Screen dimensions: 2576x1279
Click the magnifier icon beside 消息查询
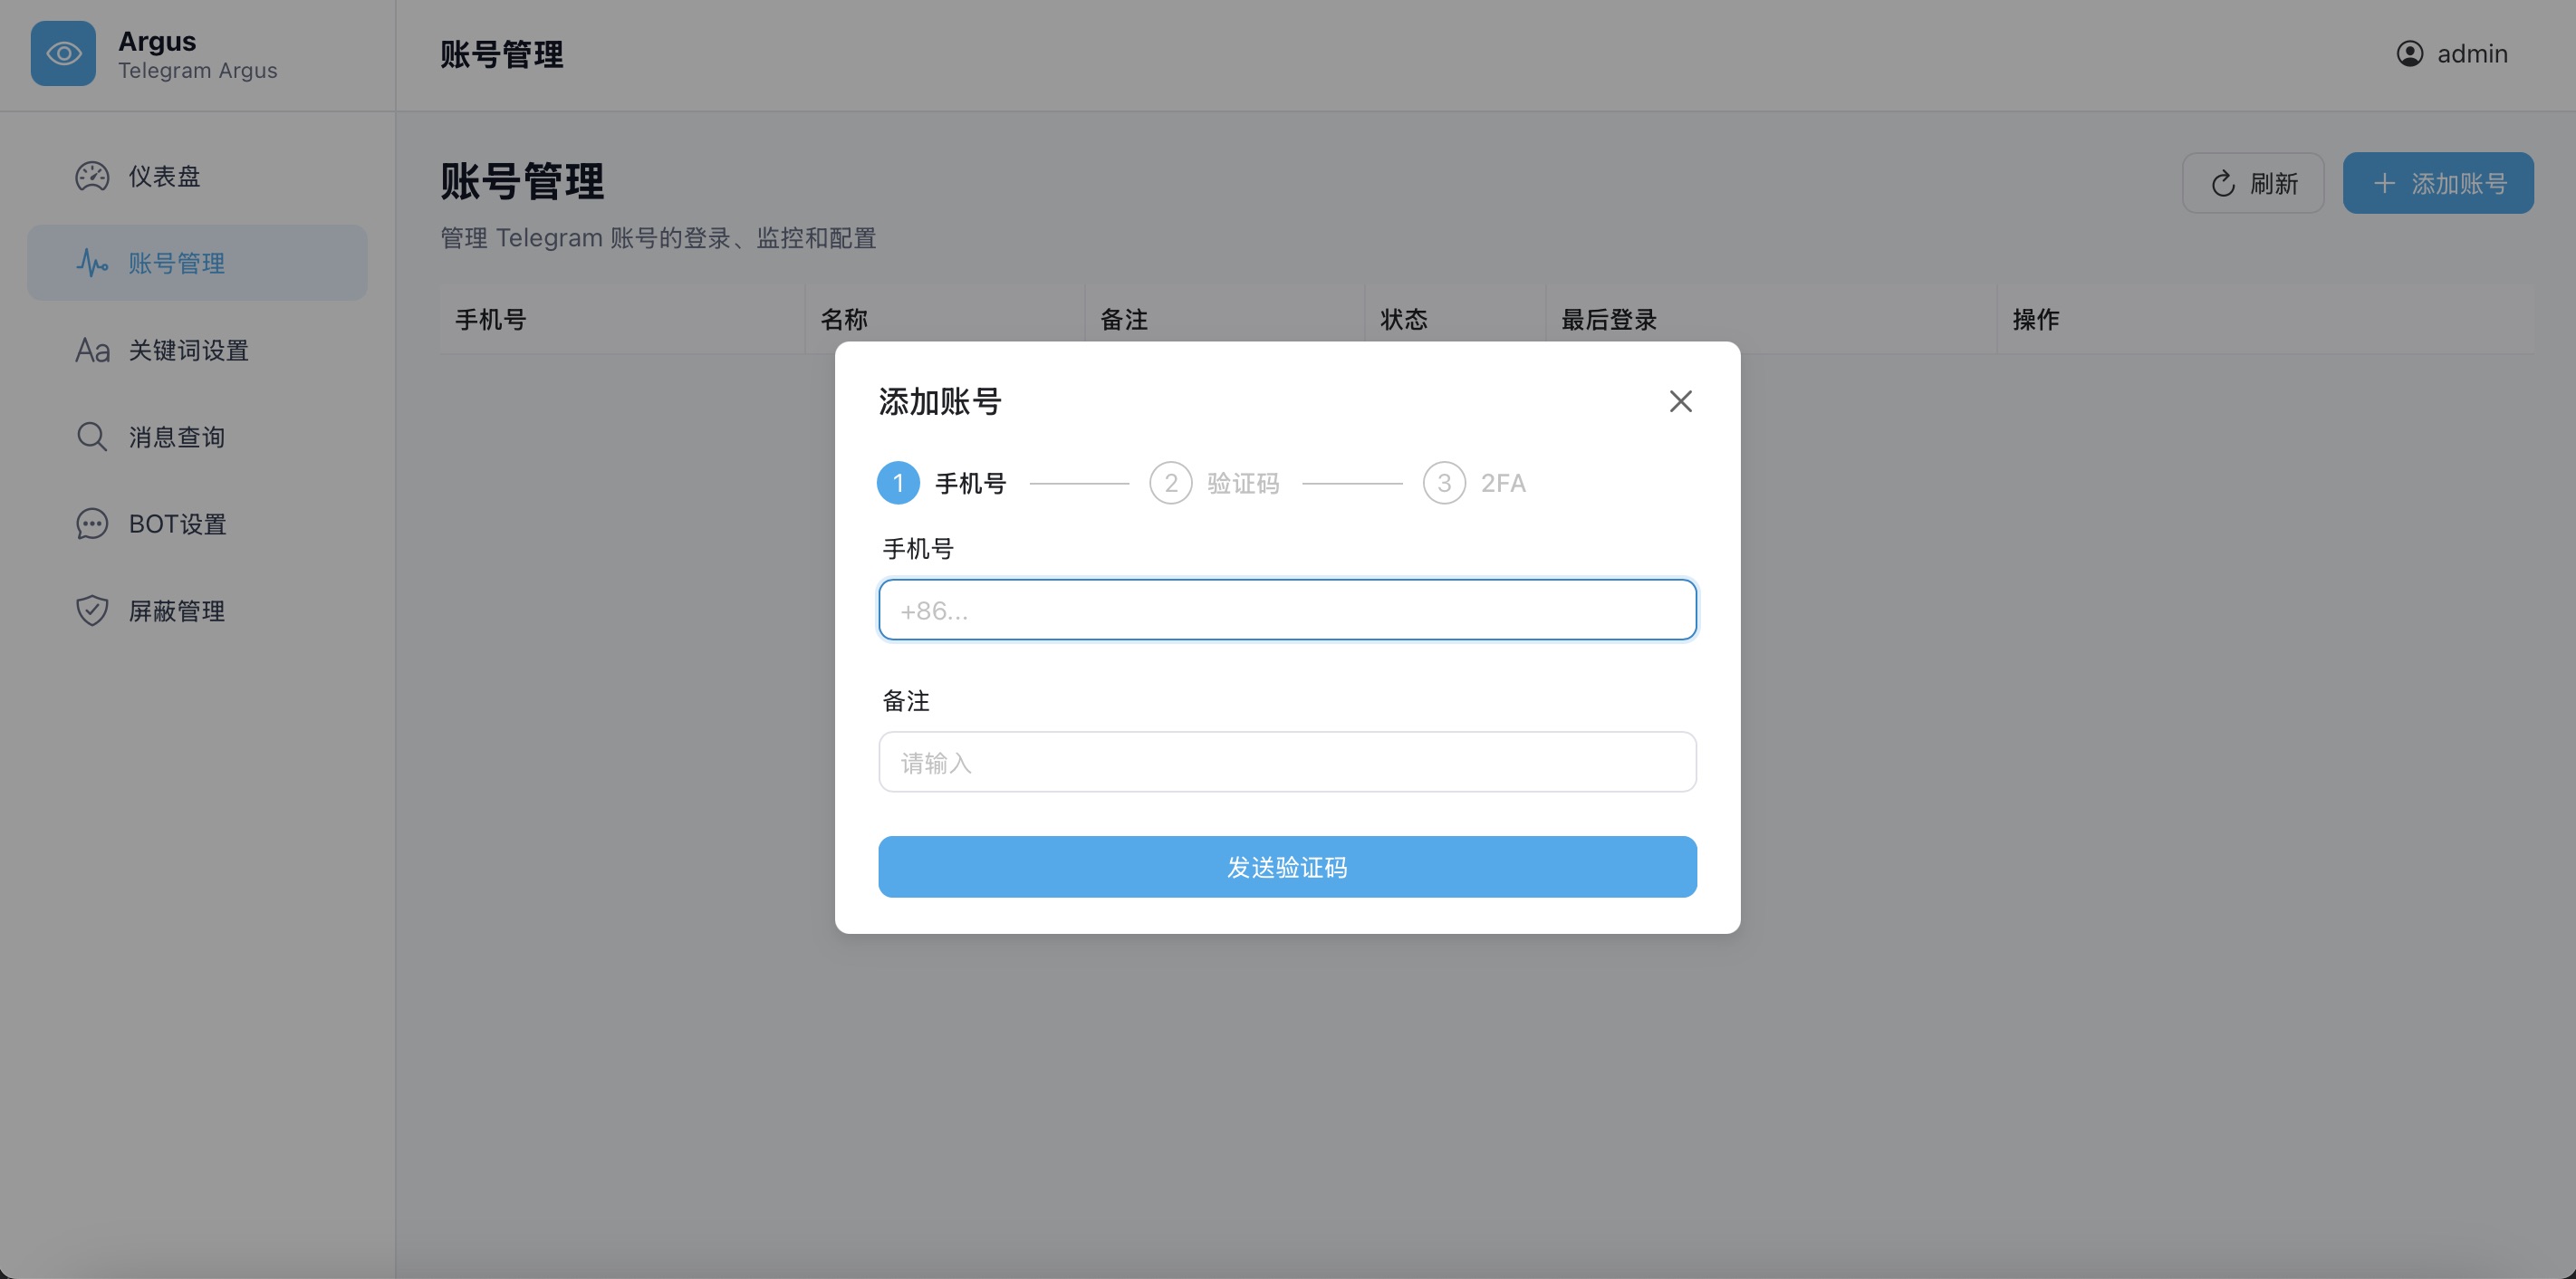[x=92, y=437]
